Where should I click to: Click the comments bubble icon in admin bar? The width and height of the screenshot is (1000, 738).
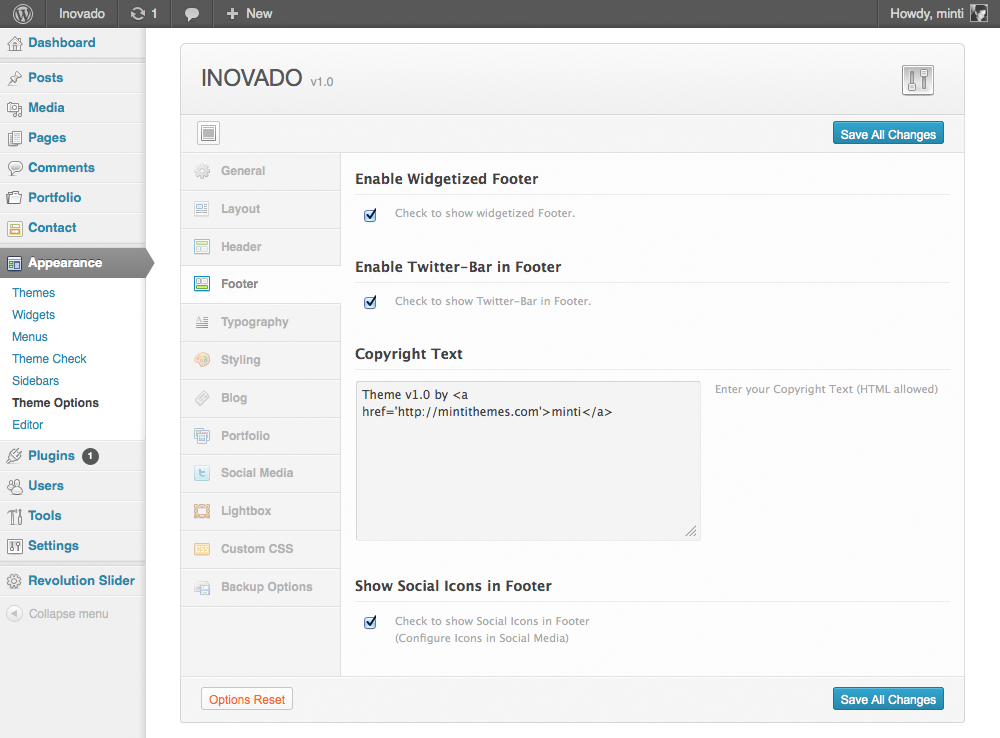[192, 14]
